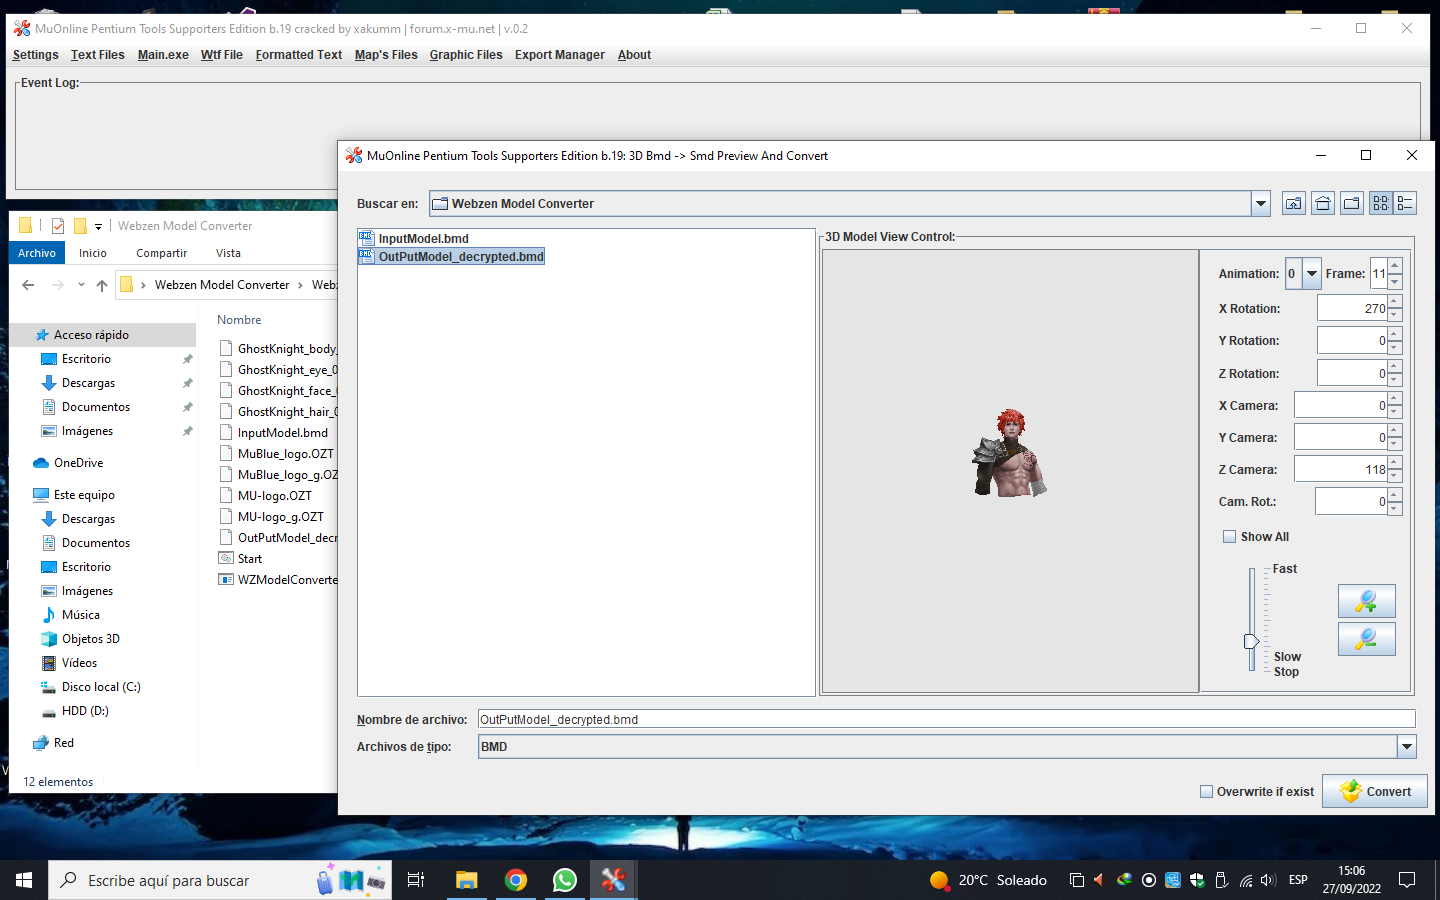Click the Create New Folder icon
The height and width of the screenshot is (900, 1440).
(1352, 203)
